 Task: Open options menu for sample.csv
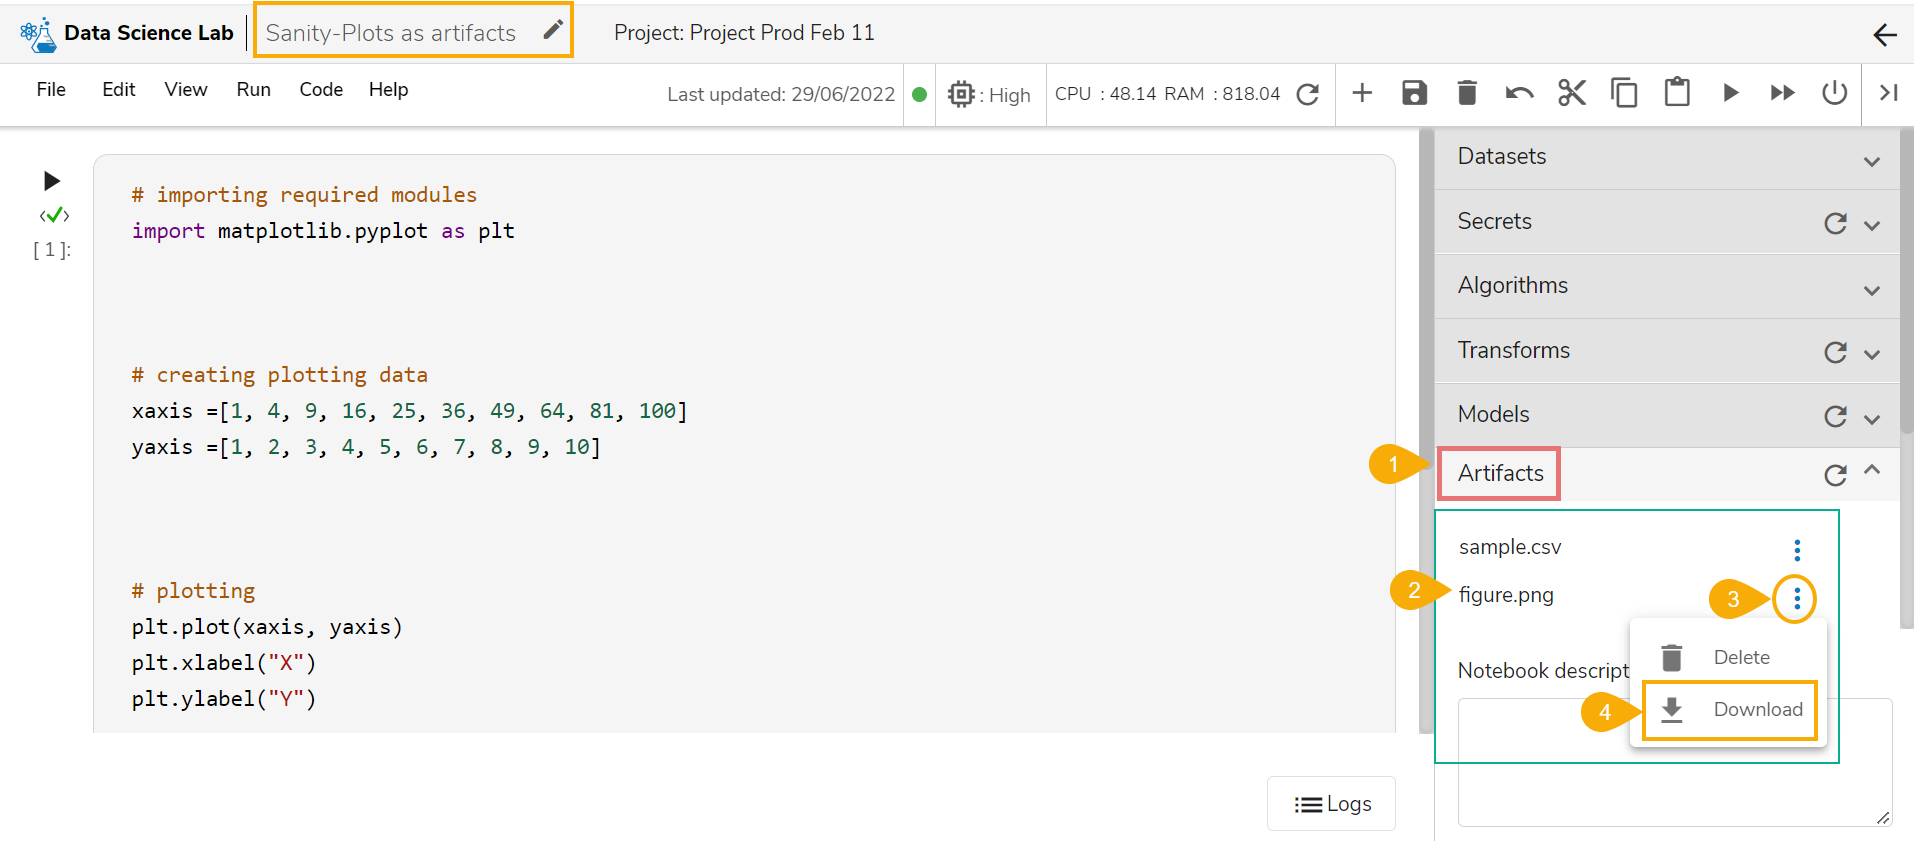(1797, 550)
